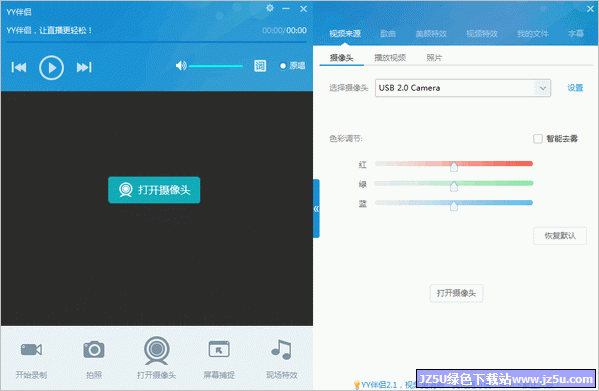
Task: Click the teal 打开摄像头 button in the preview
Action: tap(154, 190)
